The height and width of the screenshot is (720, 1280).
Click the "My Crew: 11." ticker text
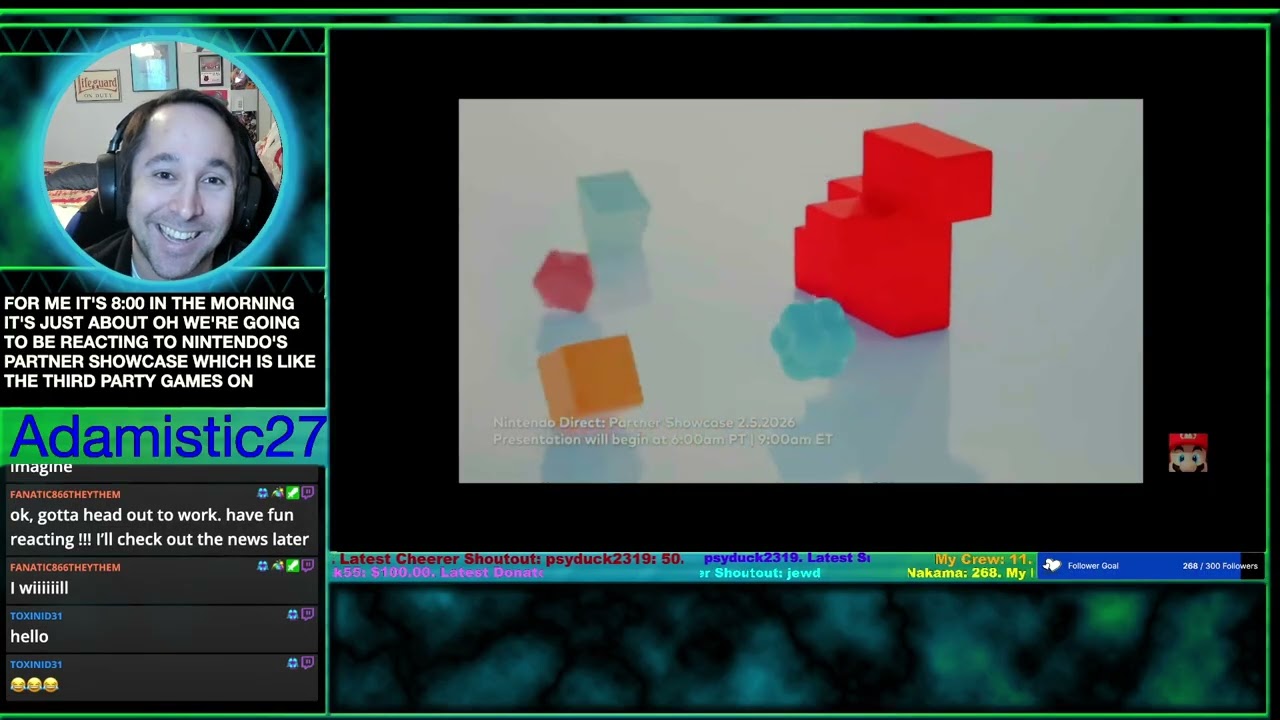pyautogui.click(x=983, y=559)
